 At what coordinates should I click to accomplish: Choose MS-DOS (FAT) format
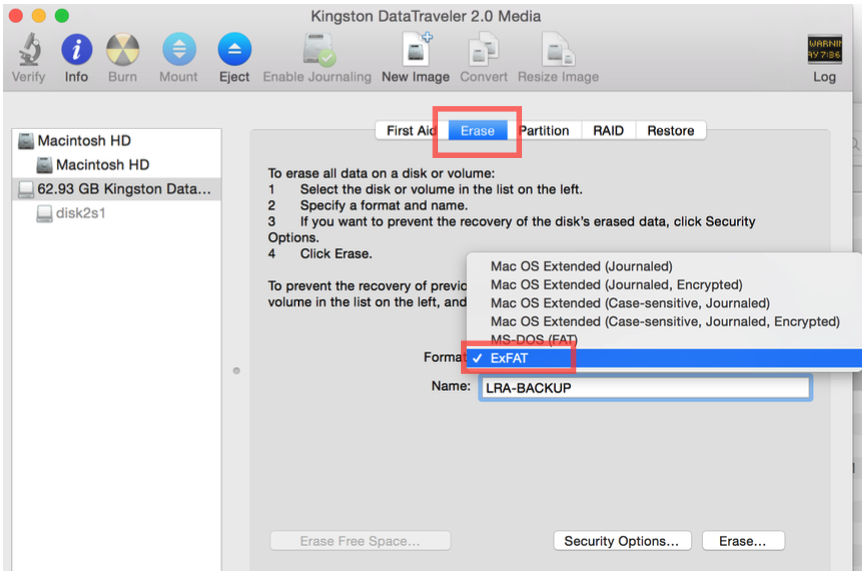coord(664,339)
